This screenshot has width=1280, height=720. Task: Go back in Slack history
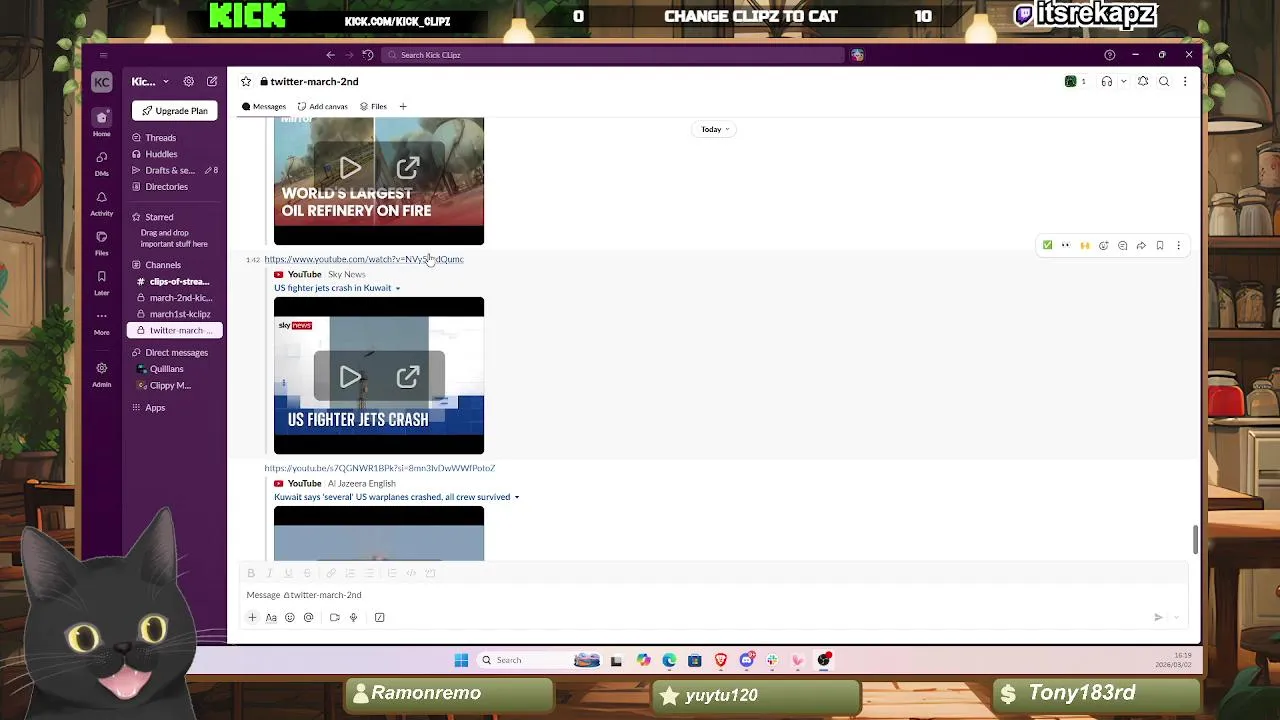331,55
